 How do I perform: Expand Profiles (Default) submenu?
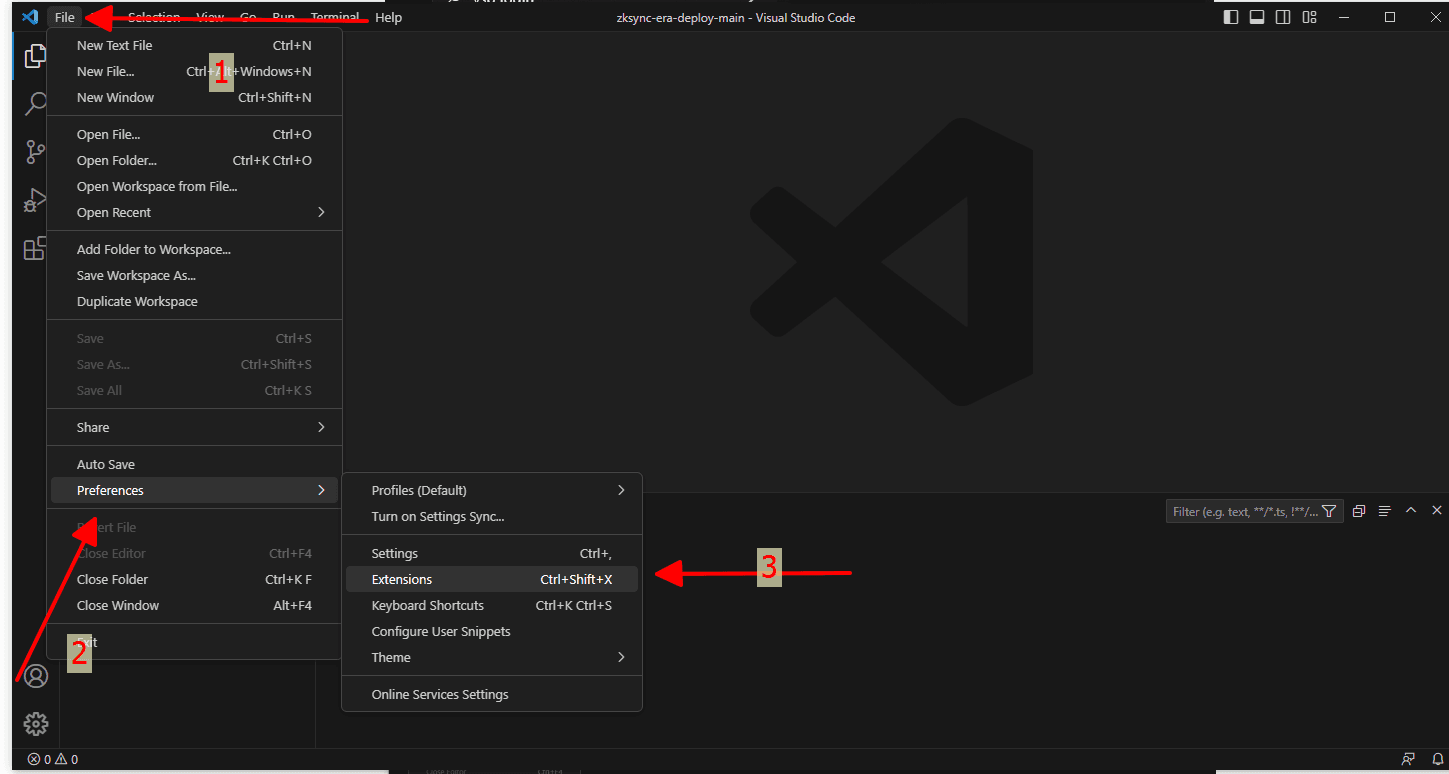[x=492, y=490]
